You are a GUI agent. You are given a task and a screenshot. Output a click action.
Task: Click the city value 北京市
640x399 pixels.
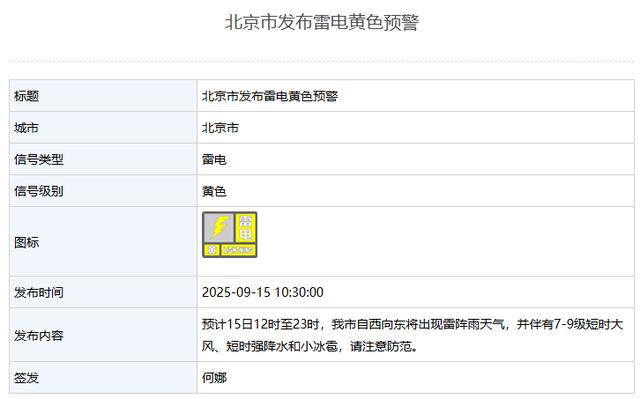(220, 128)
